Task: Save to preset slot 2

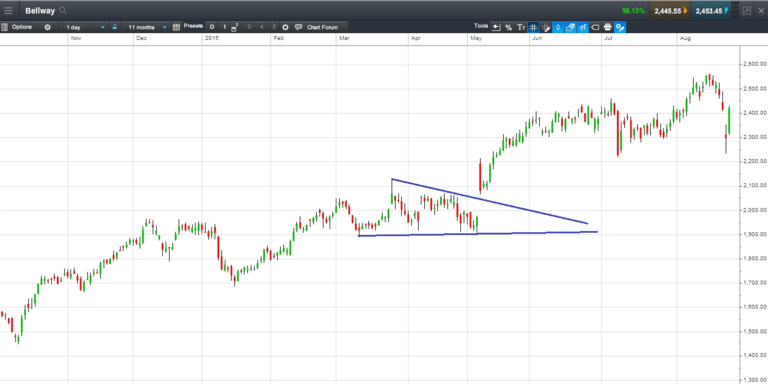Action: pos(235,27)
